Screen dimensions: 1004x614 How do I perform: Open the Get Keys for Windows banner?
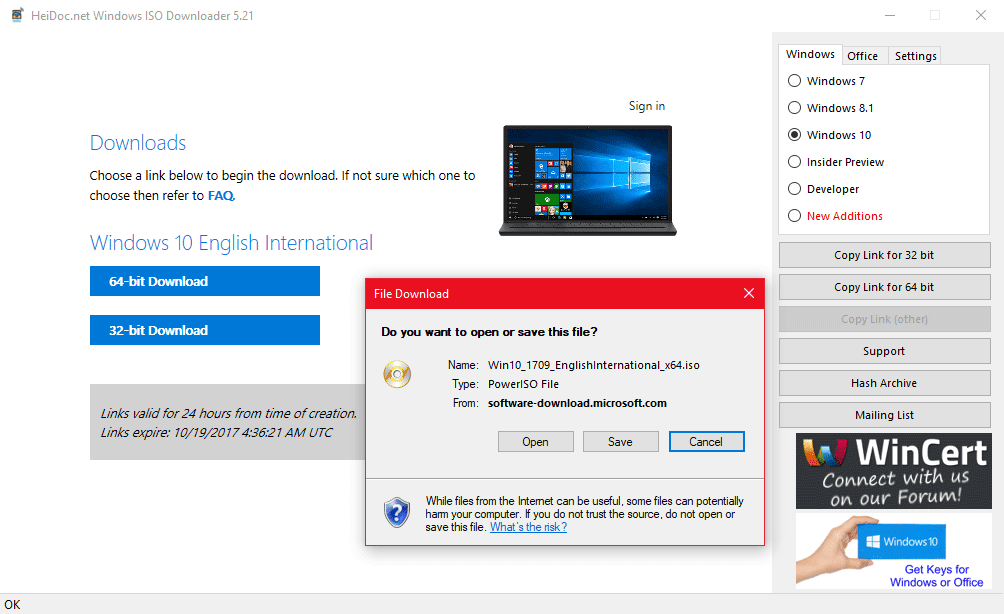pos(893,551)
